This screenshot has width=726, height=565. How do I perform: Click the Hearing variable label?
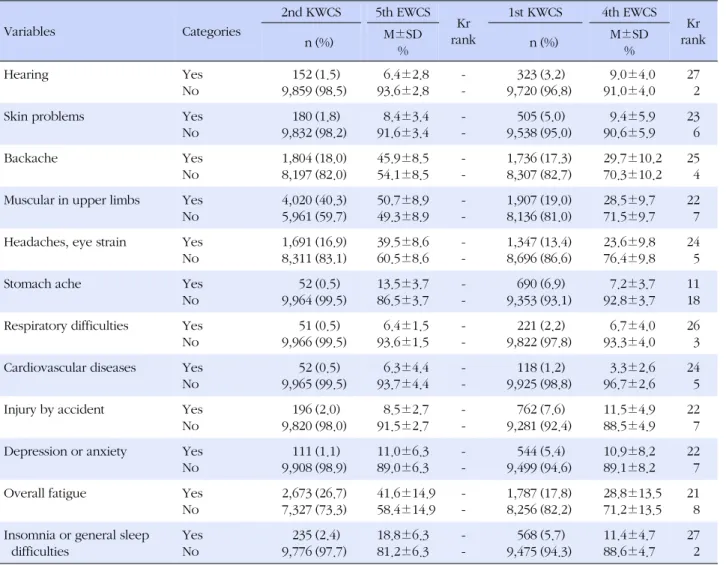[x=26, y=75]
